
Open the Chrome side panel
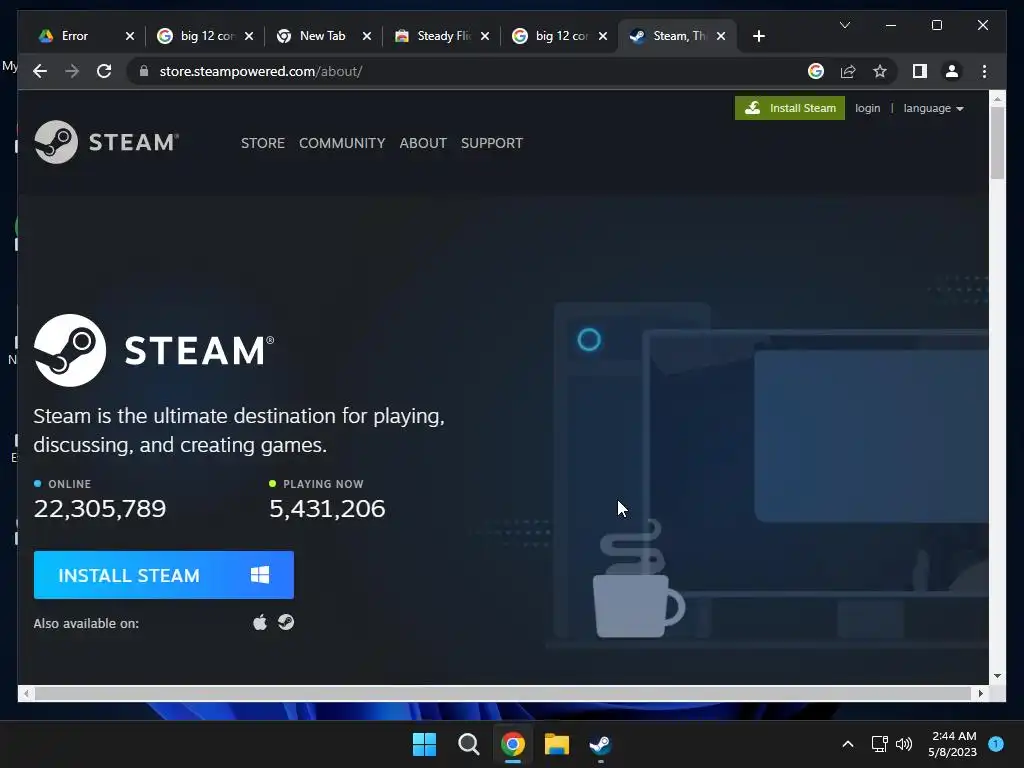920,71
